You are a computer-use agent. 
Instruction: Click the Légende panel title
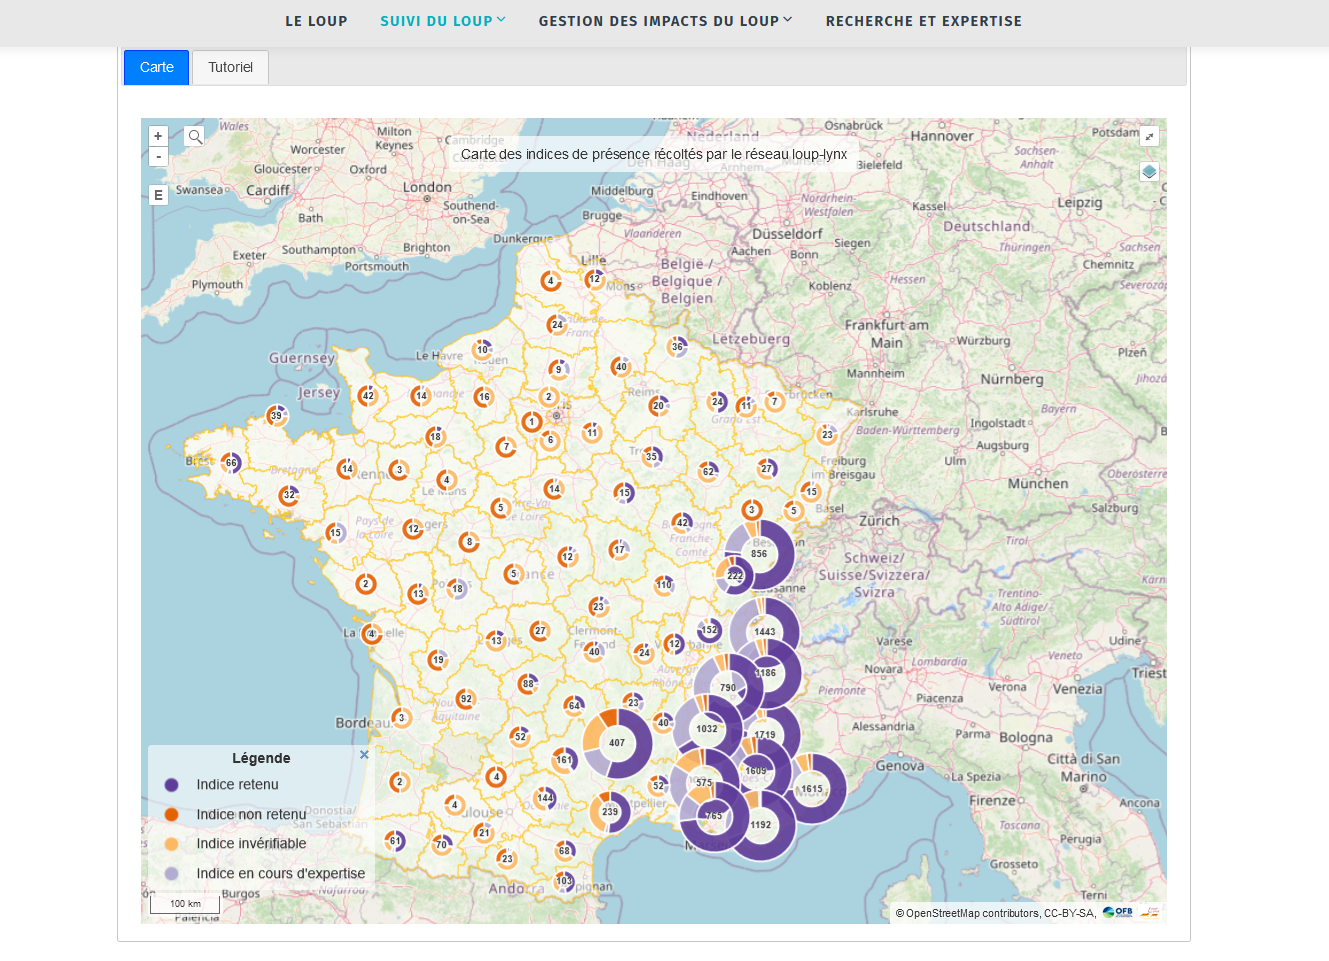point(261,758)
